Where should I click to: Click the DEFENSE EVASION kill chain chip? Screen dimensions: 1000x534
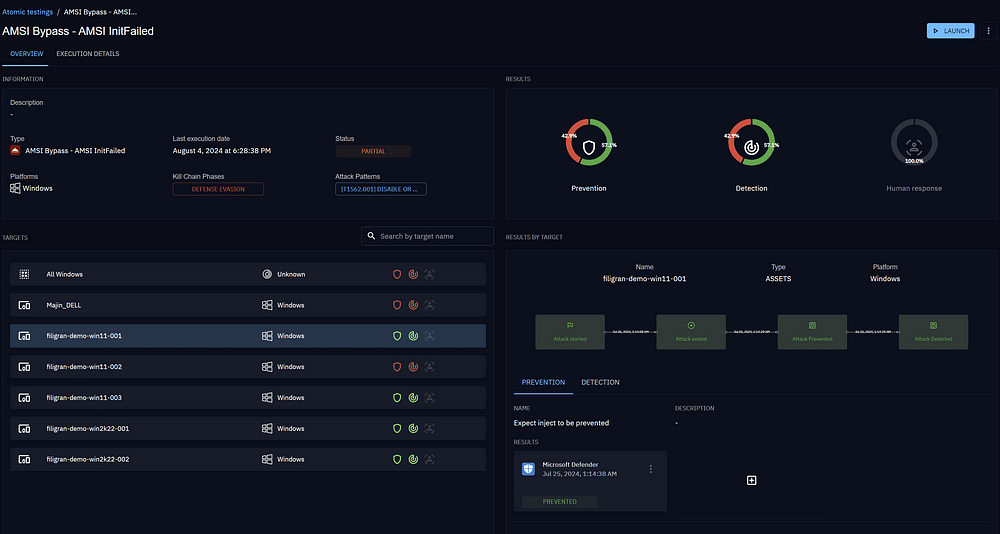218,189
